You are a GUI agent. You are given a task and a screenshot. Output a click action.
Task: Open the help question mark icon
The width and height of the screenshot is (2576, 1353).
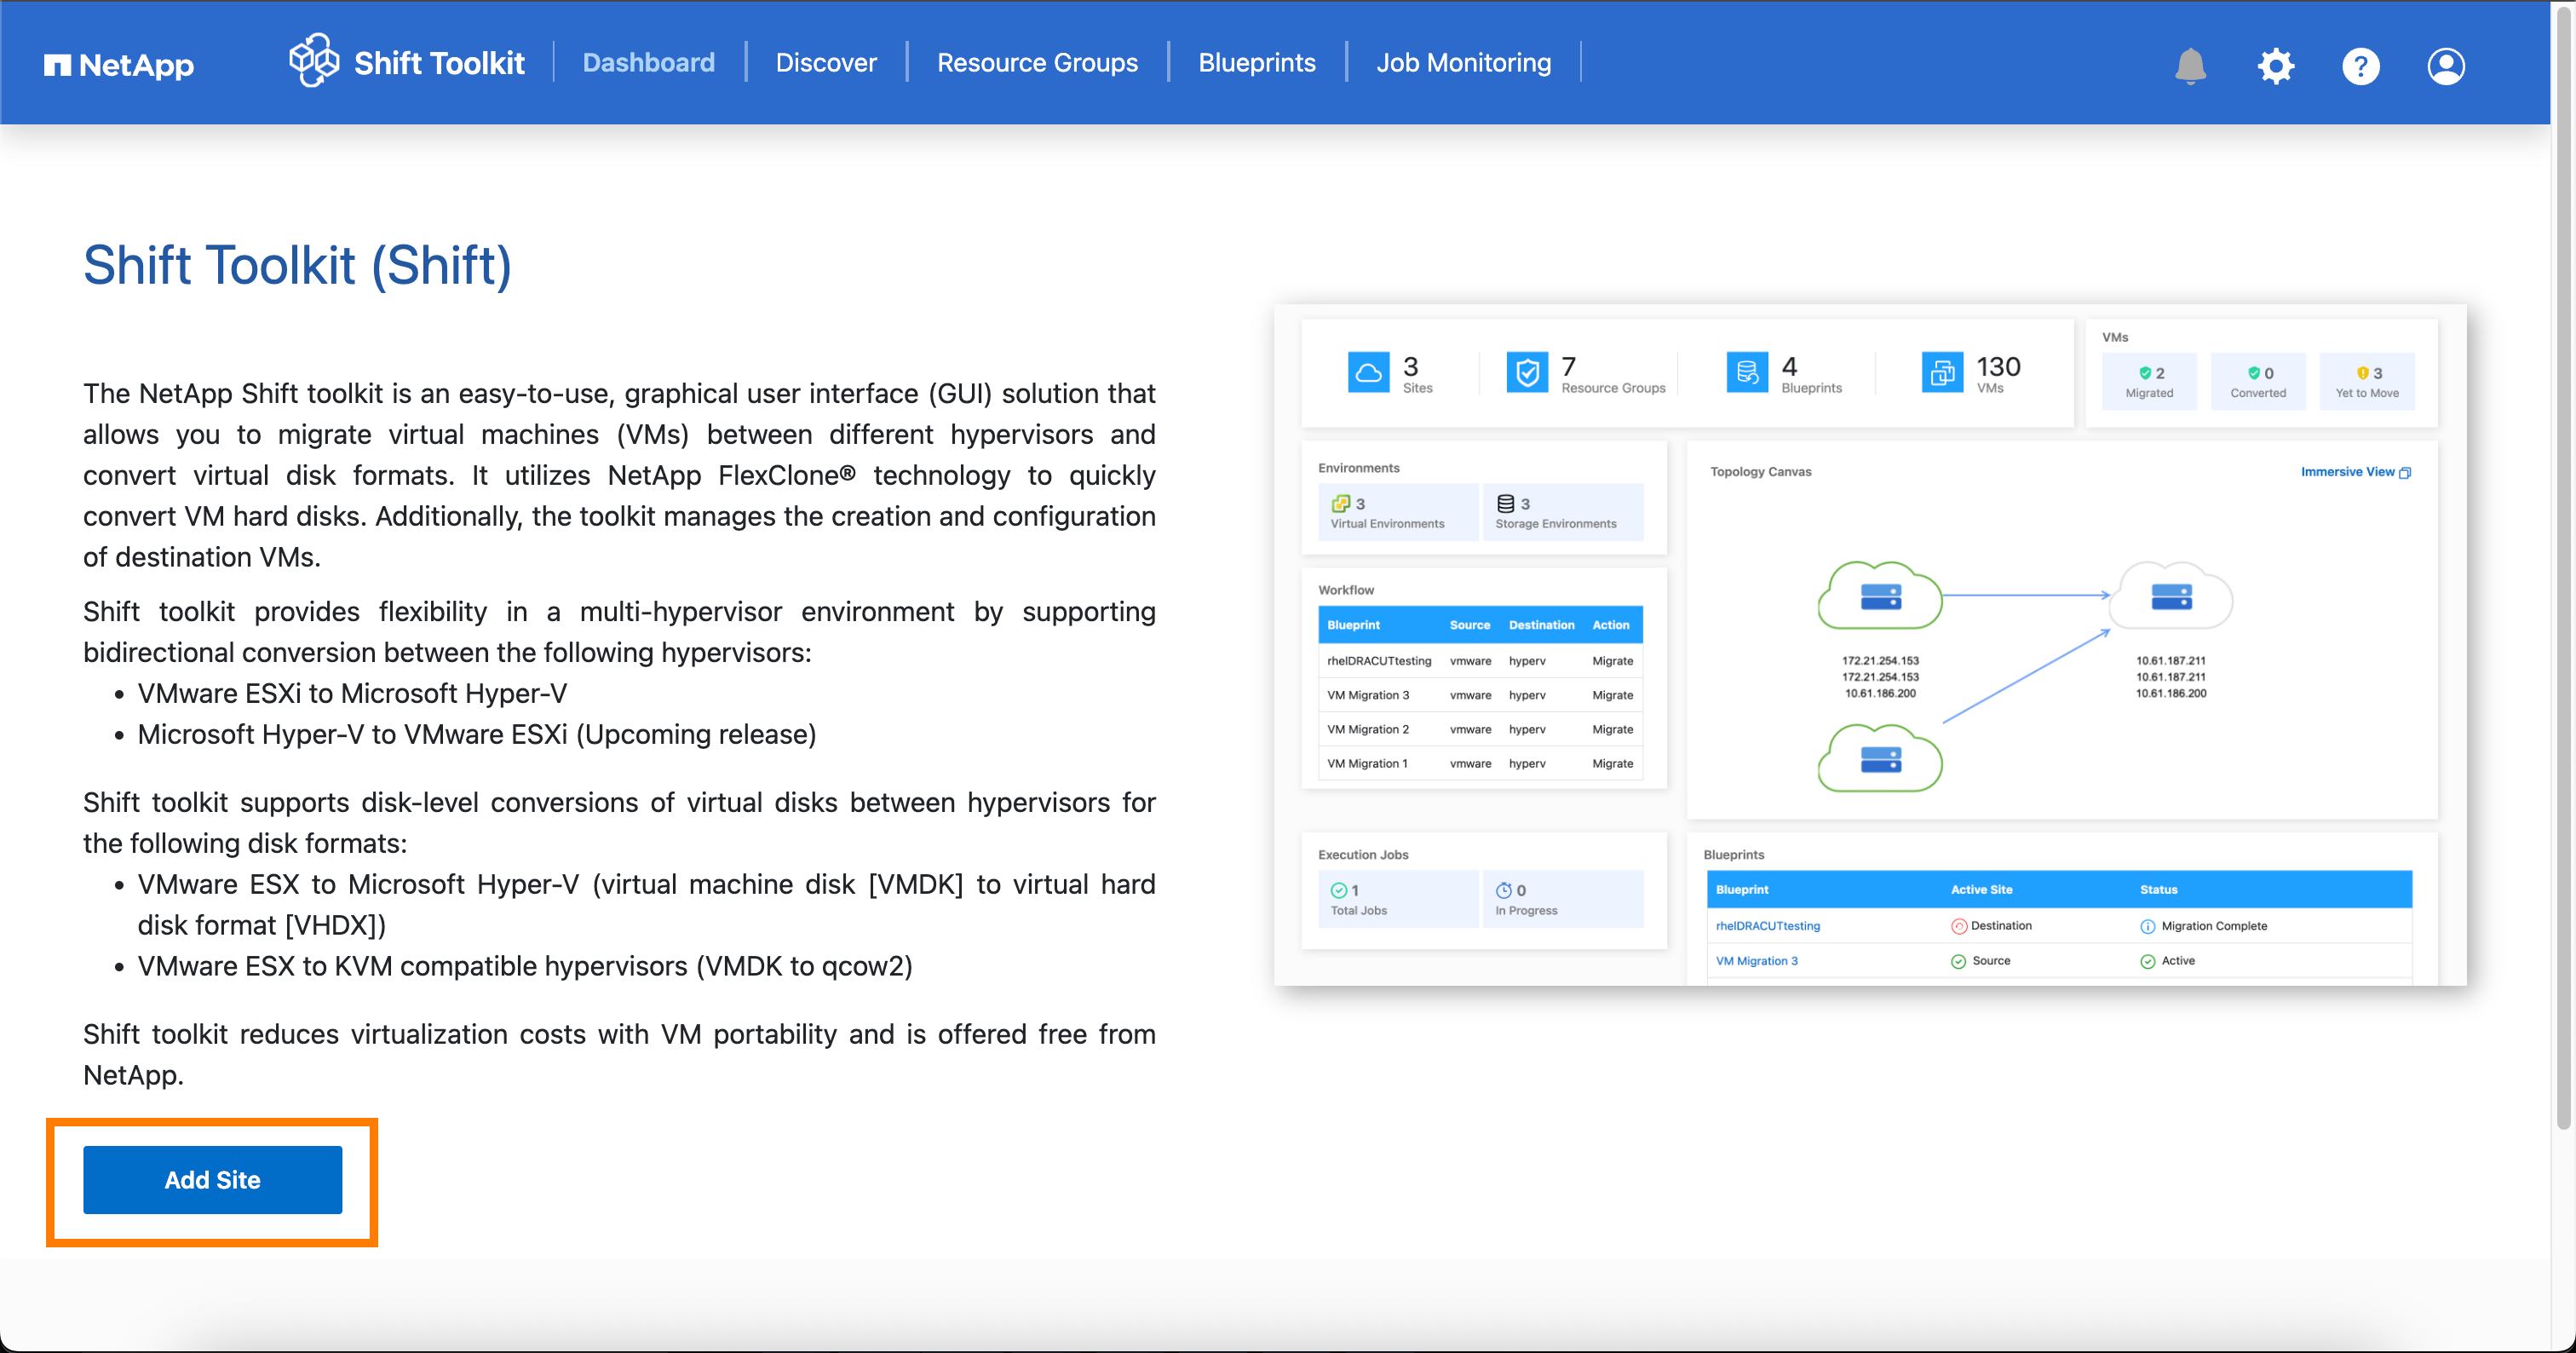point(2361,66)
